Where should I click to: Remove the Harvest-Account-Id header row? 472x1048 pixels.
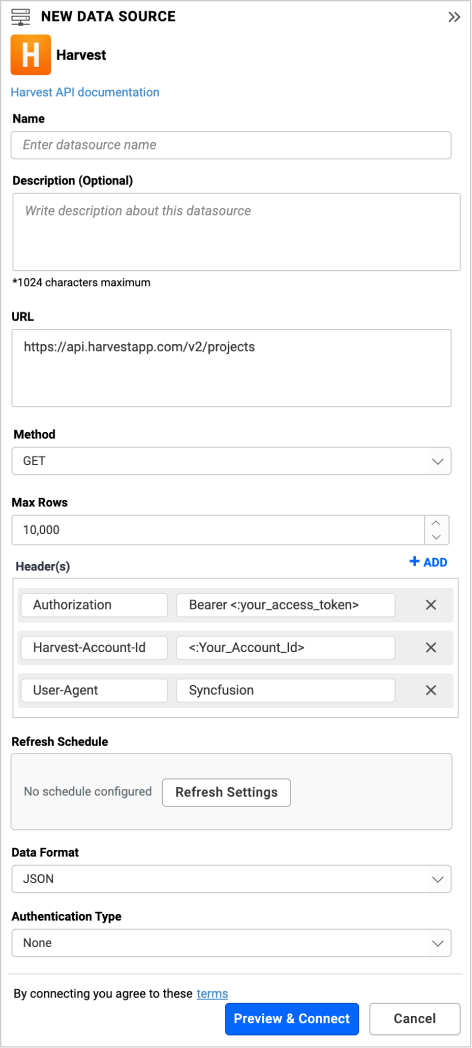(x=431, y=648)
